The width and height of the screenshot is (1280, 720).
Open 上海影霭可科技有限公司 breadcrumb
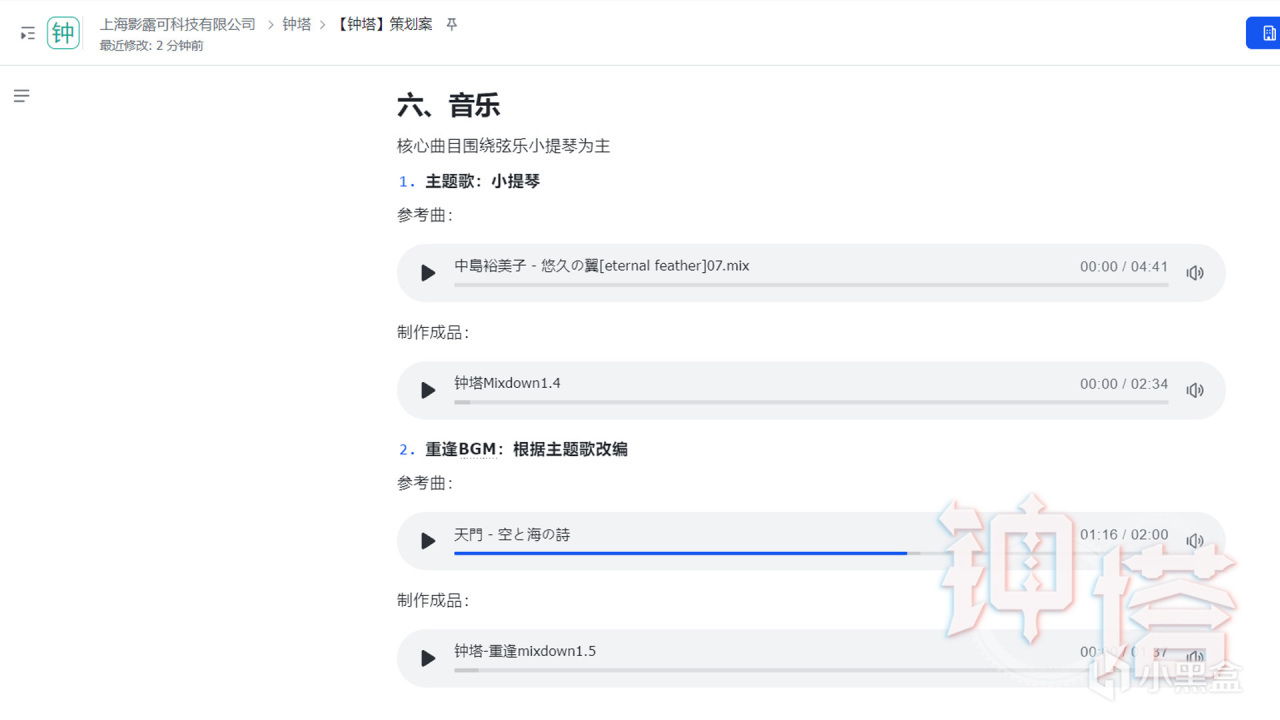tap(178, 24)
